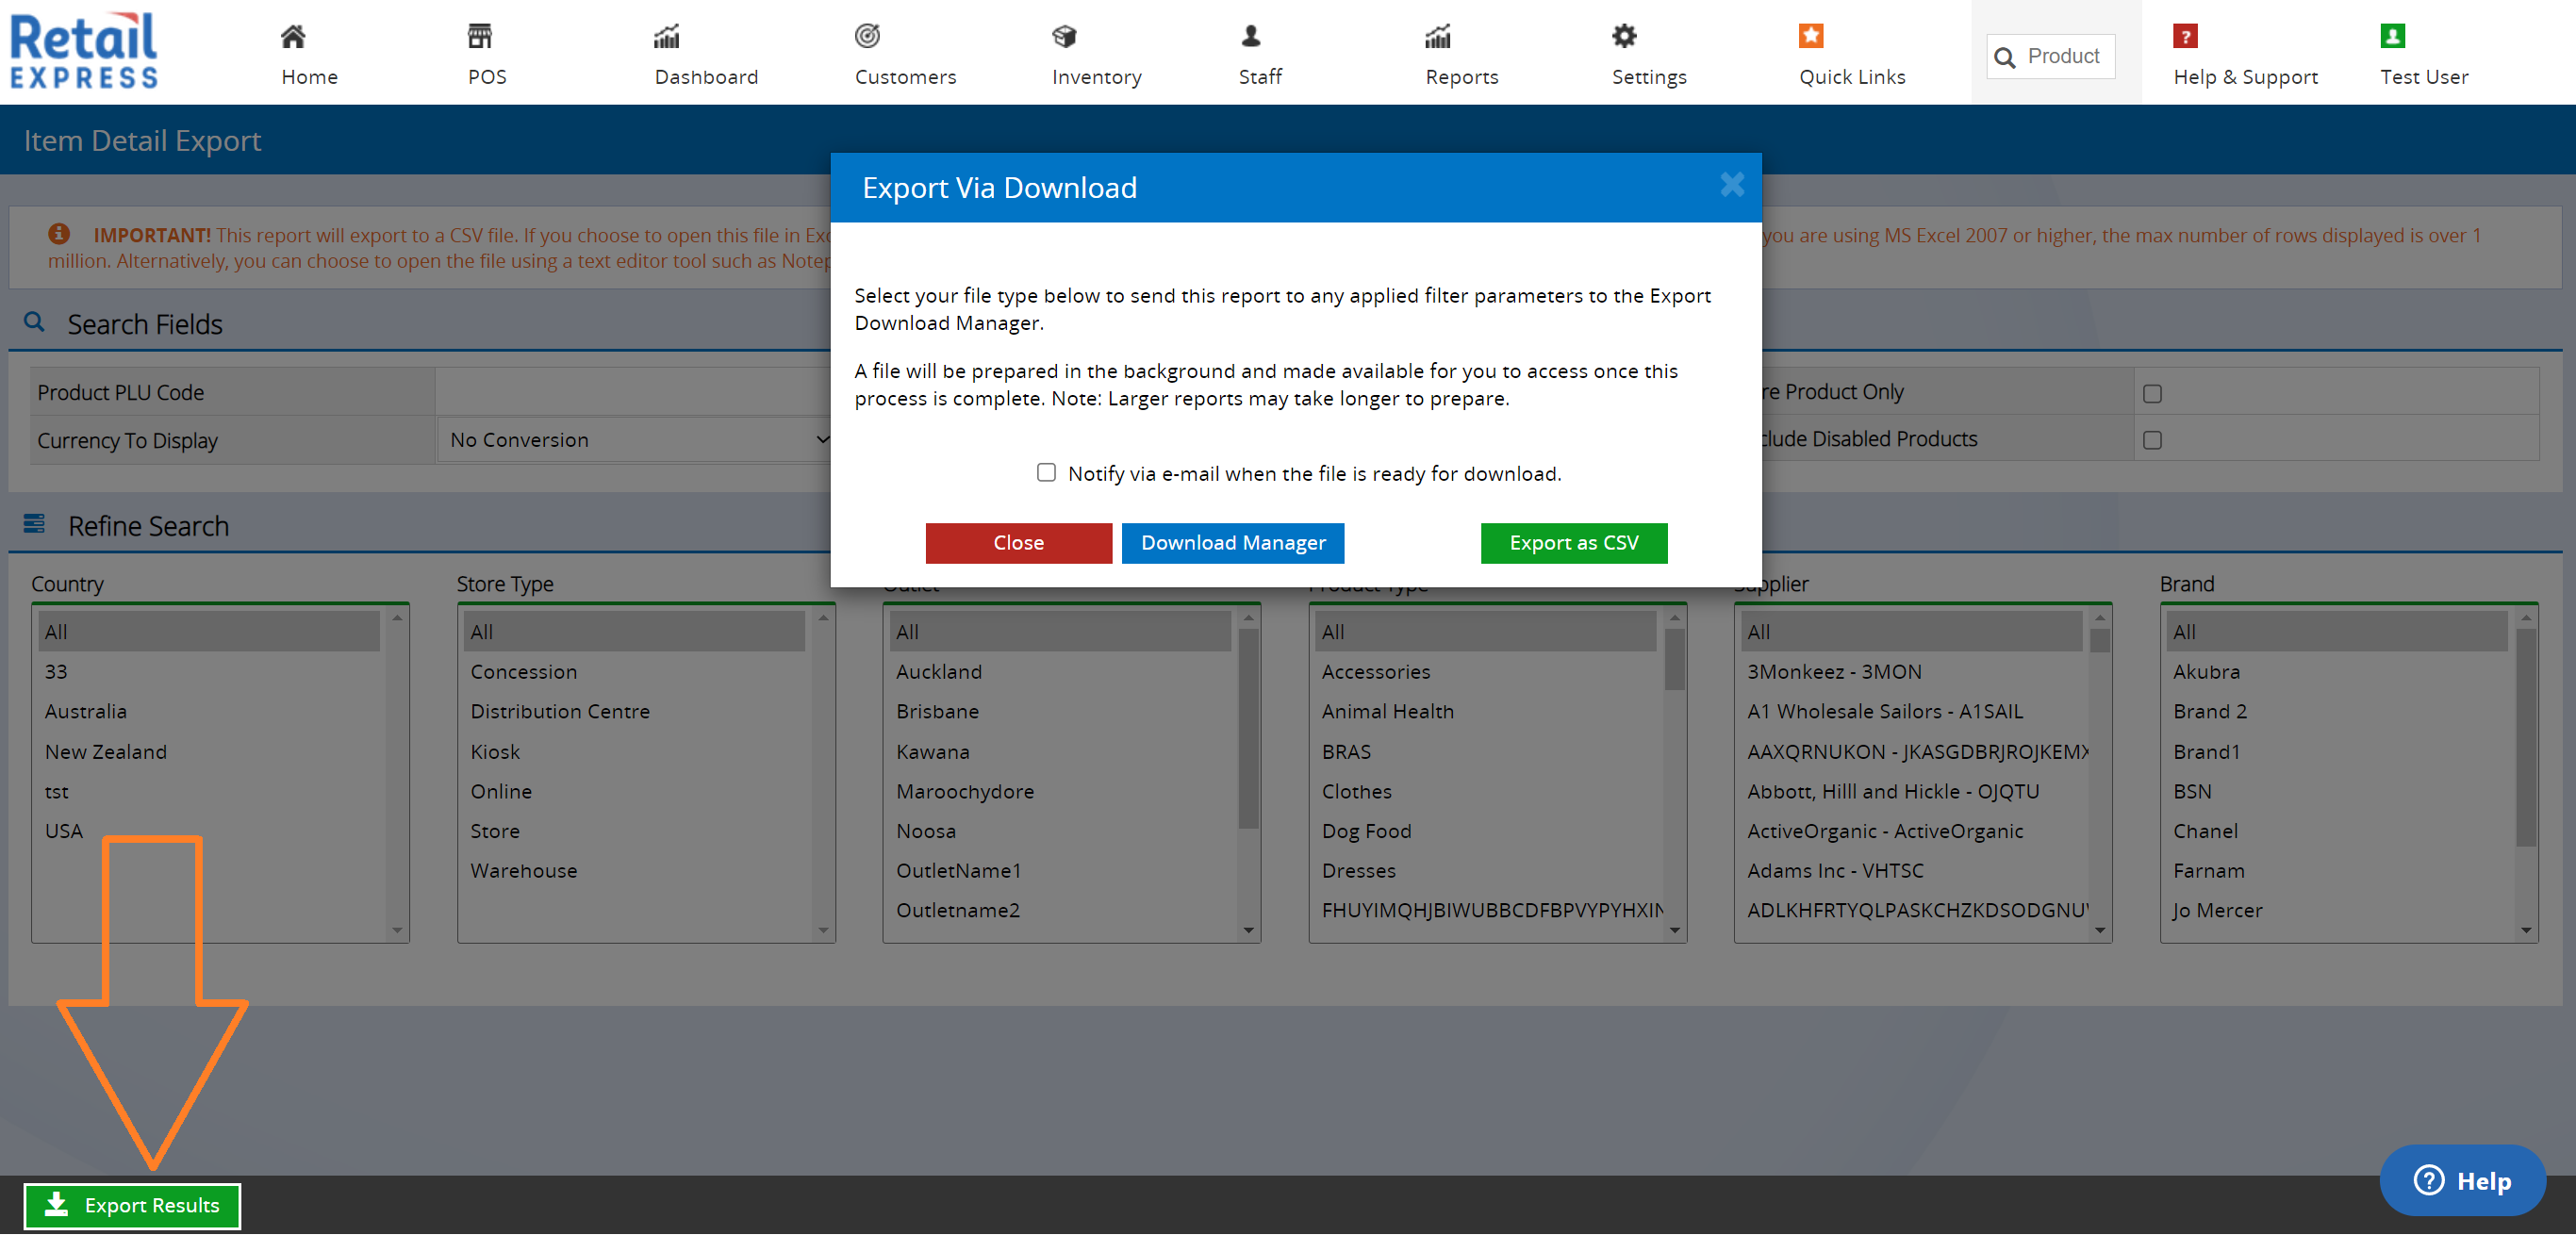Select Warehouse in Store Type list
This screenshot has height=1235, width=2576.
click(634, 870)
